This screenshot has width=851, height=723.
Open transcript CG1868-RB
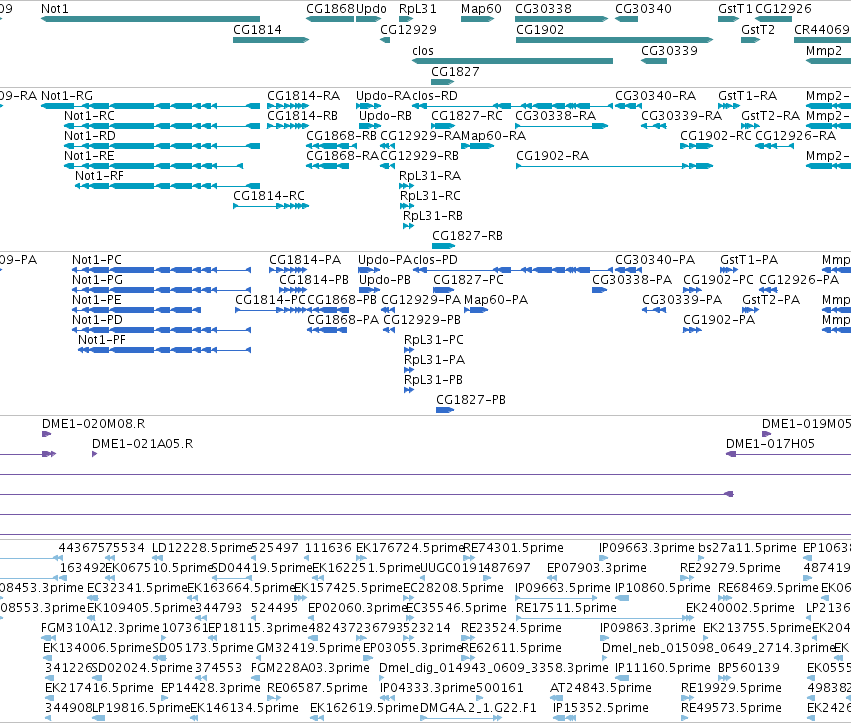(x=341, y=136)
